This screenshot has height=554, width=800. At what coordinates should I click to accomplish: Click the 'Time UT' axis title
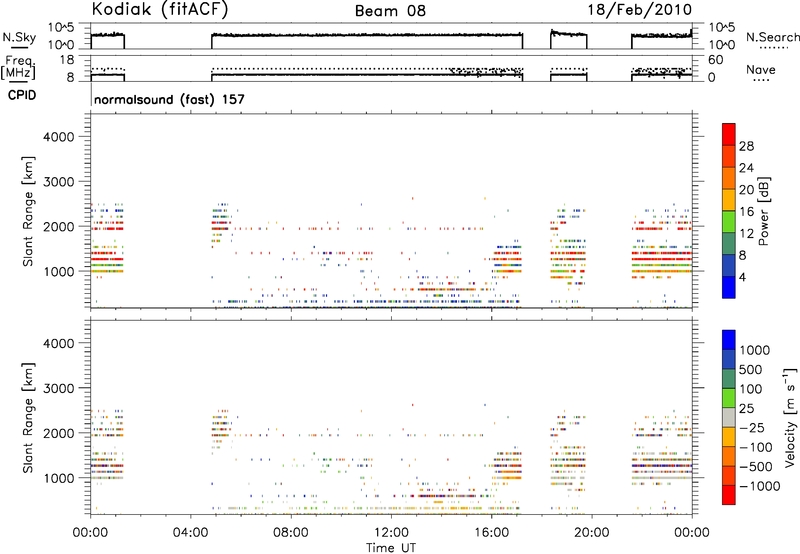[x=391, y=548]
